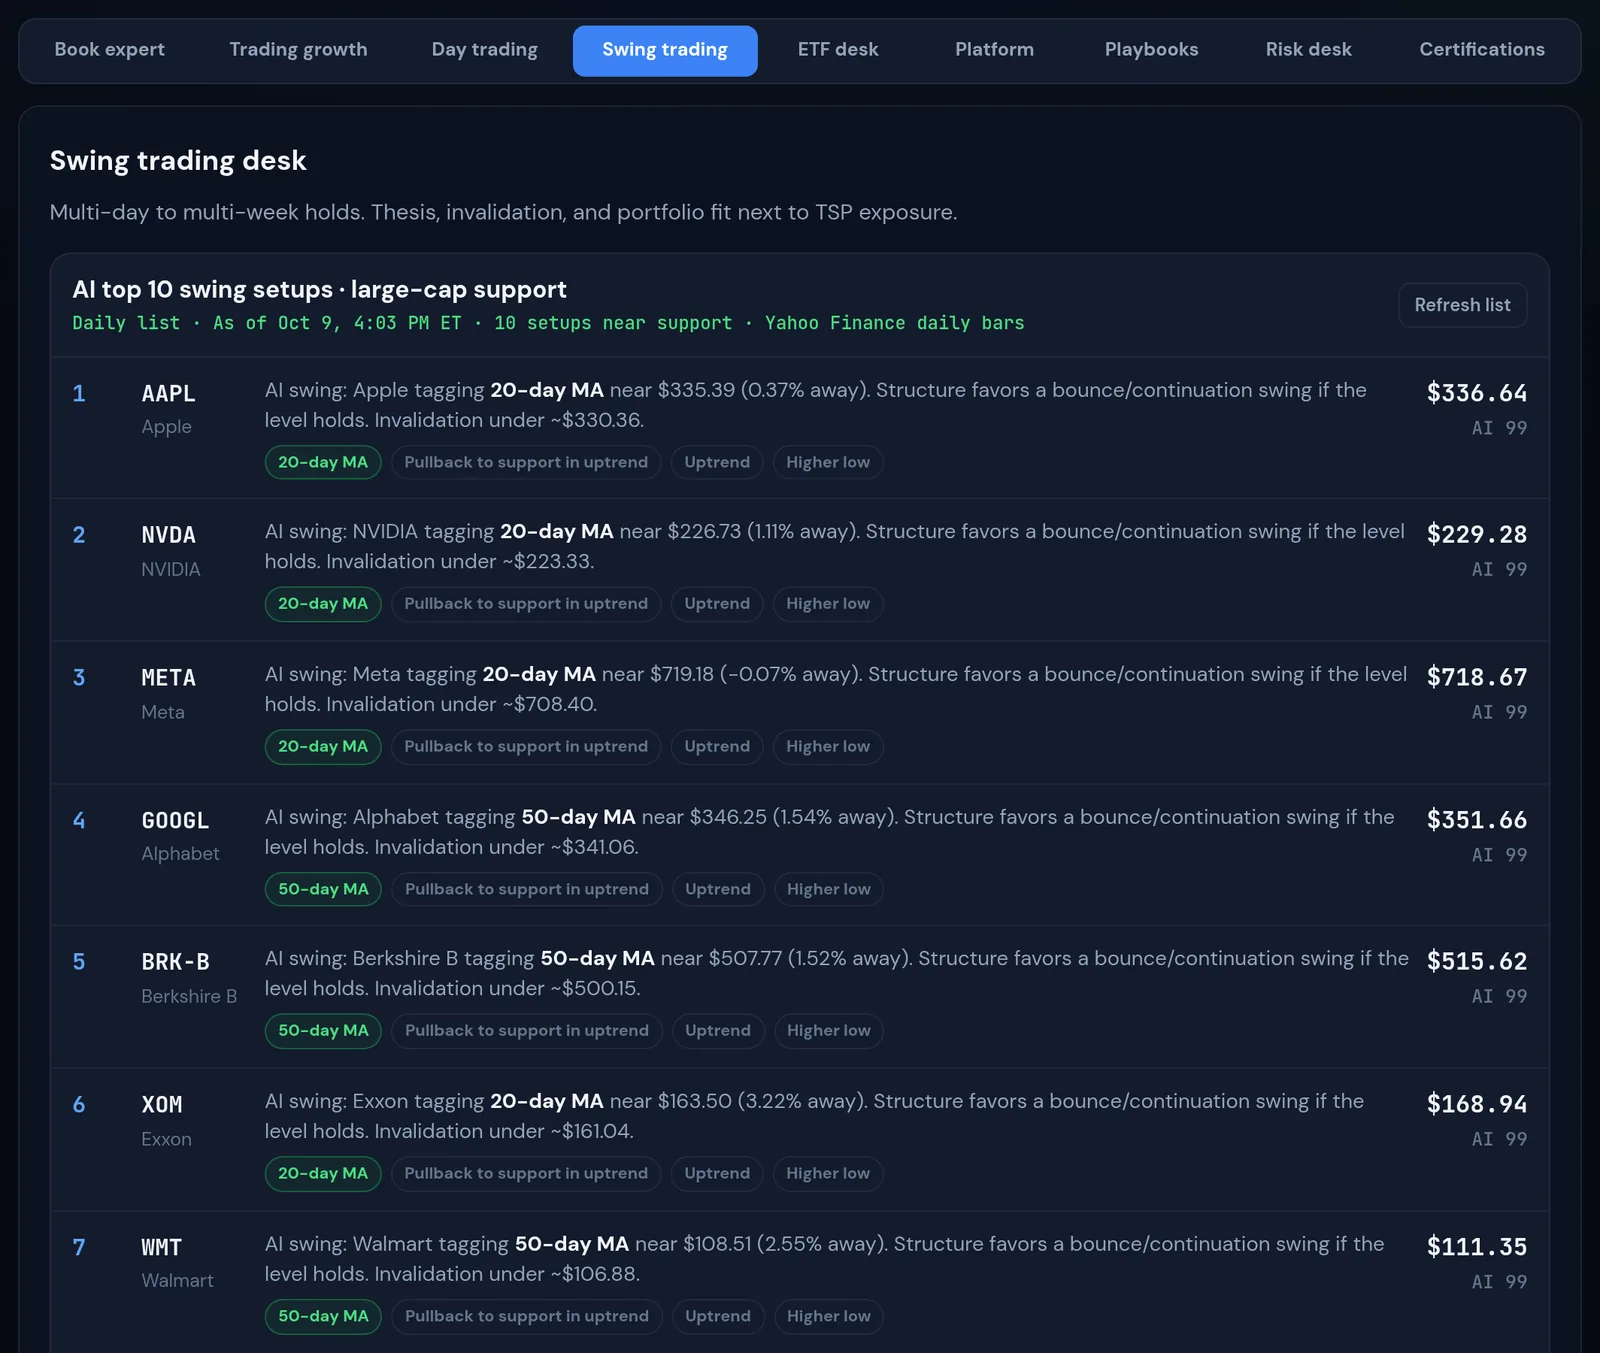Click the Higher low tag on WMT row
Viewport: 1600px width, 1353px height.
pyautogui.click(x=829, y=1316)
